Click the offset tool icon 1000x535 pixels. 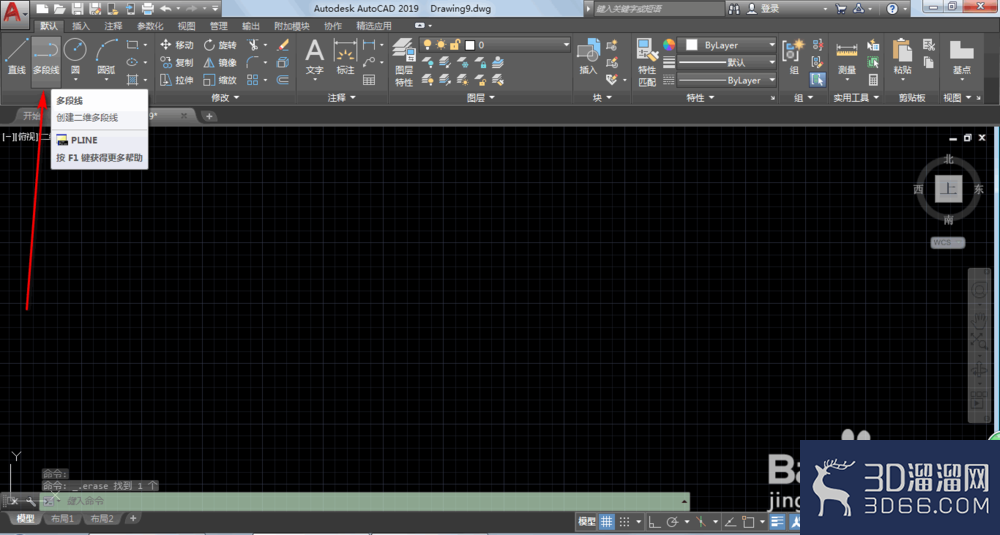(x=283, y=80)
